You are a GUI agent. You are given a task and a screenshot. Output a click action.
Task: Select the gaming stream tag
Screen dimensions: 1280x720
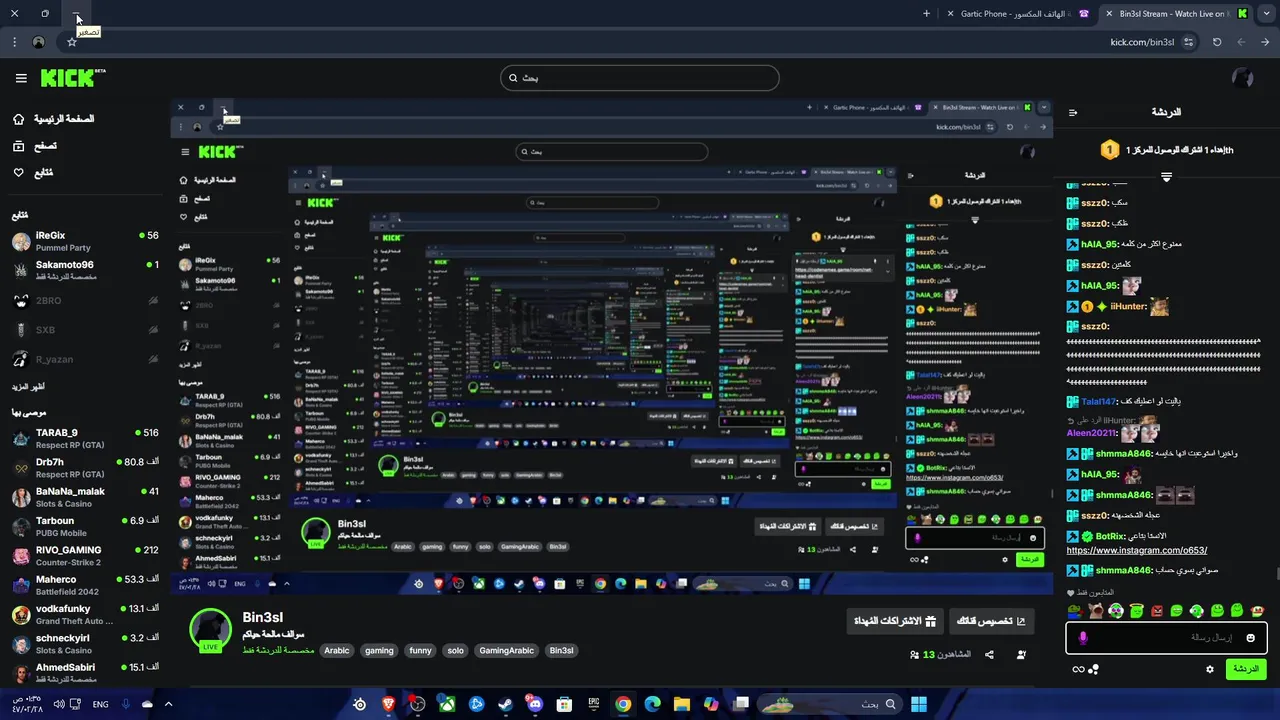pyautogui.click(x=379, y=651)
